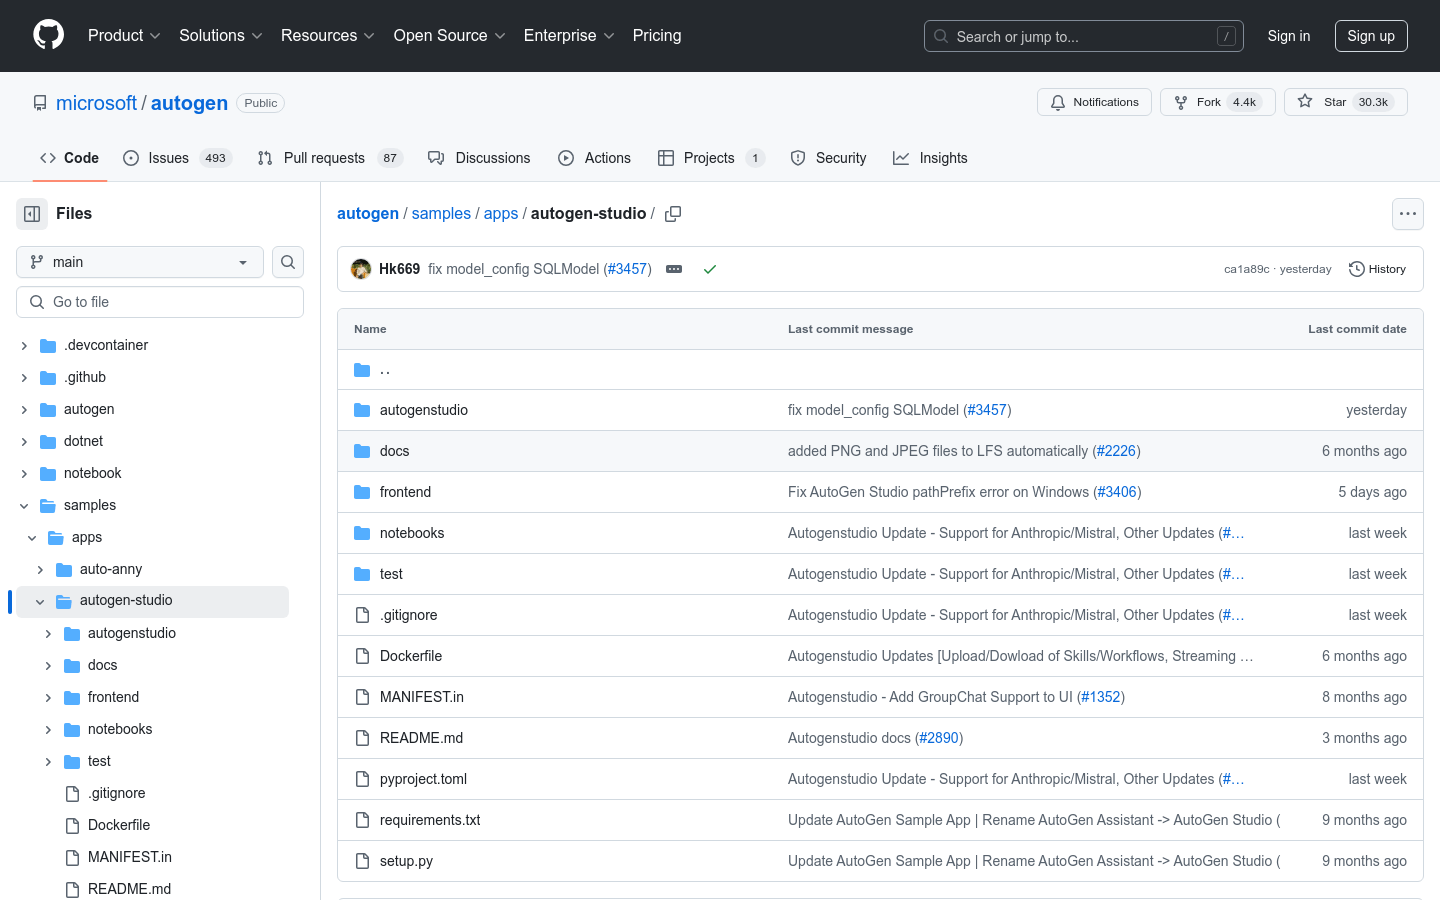Copy the autogen-studio path icon

673,214
